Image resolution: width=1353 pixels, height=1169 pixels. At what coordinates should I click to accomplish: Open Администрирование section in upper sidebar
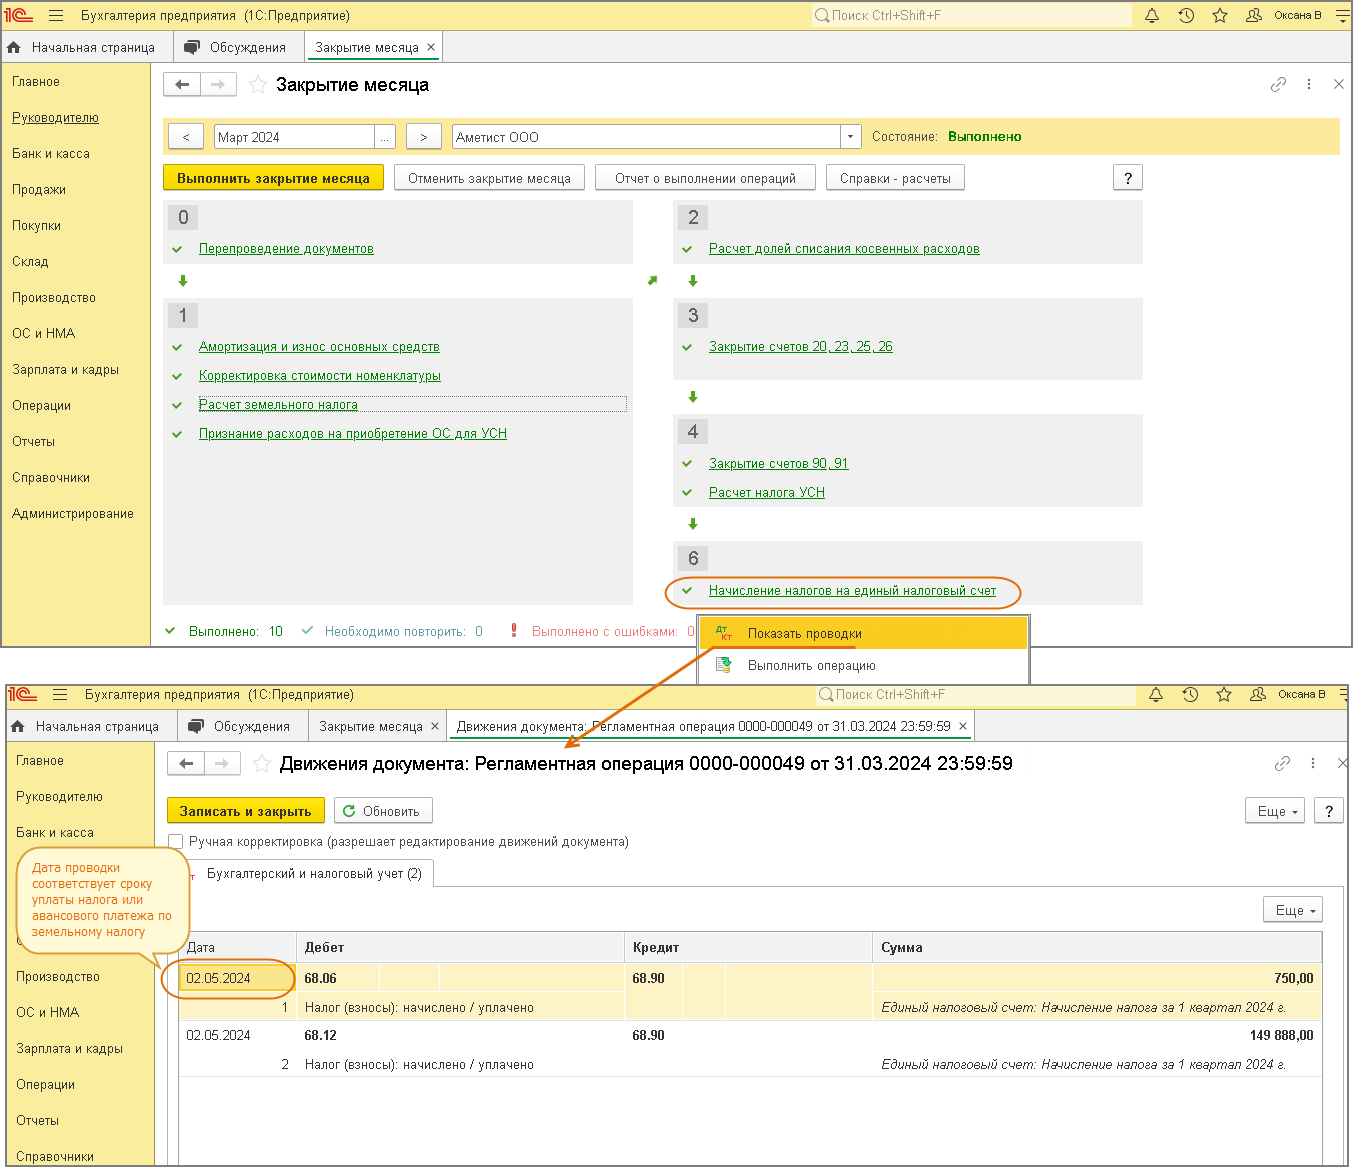[73, 514]
